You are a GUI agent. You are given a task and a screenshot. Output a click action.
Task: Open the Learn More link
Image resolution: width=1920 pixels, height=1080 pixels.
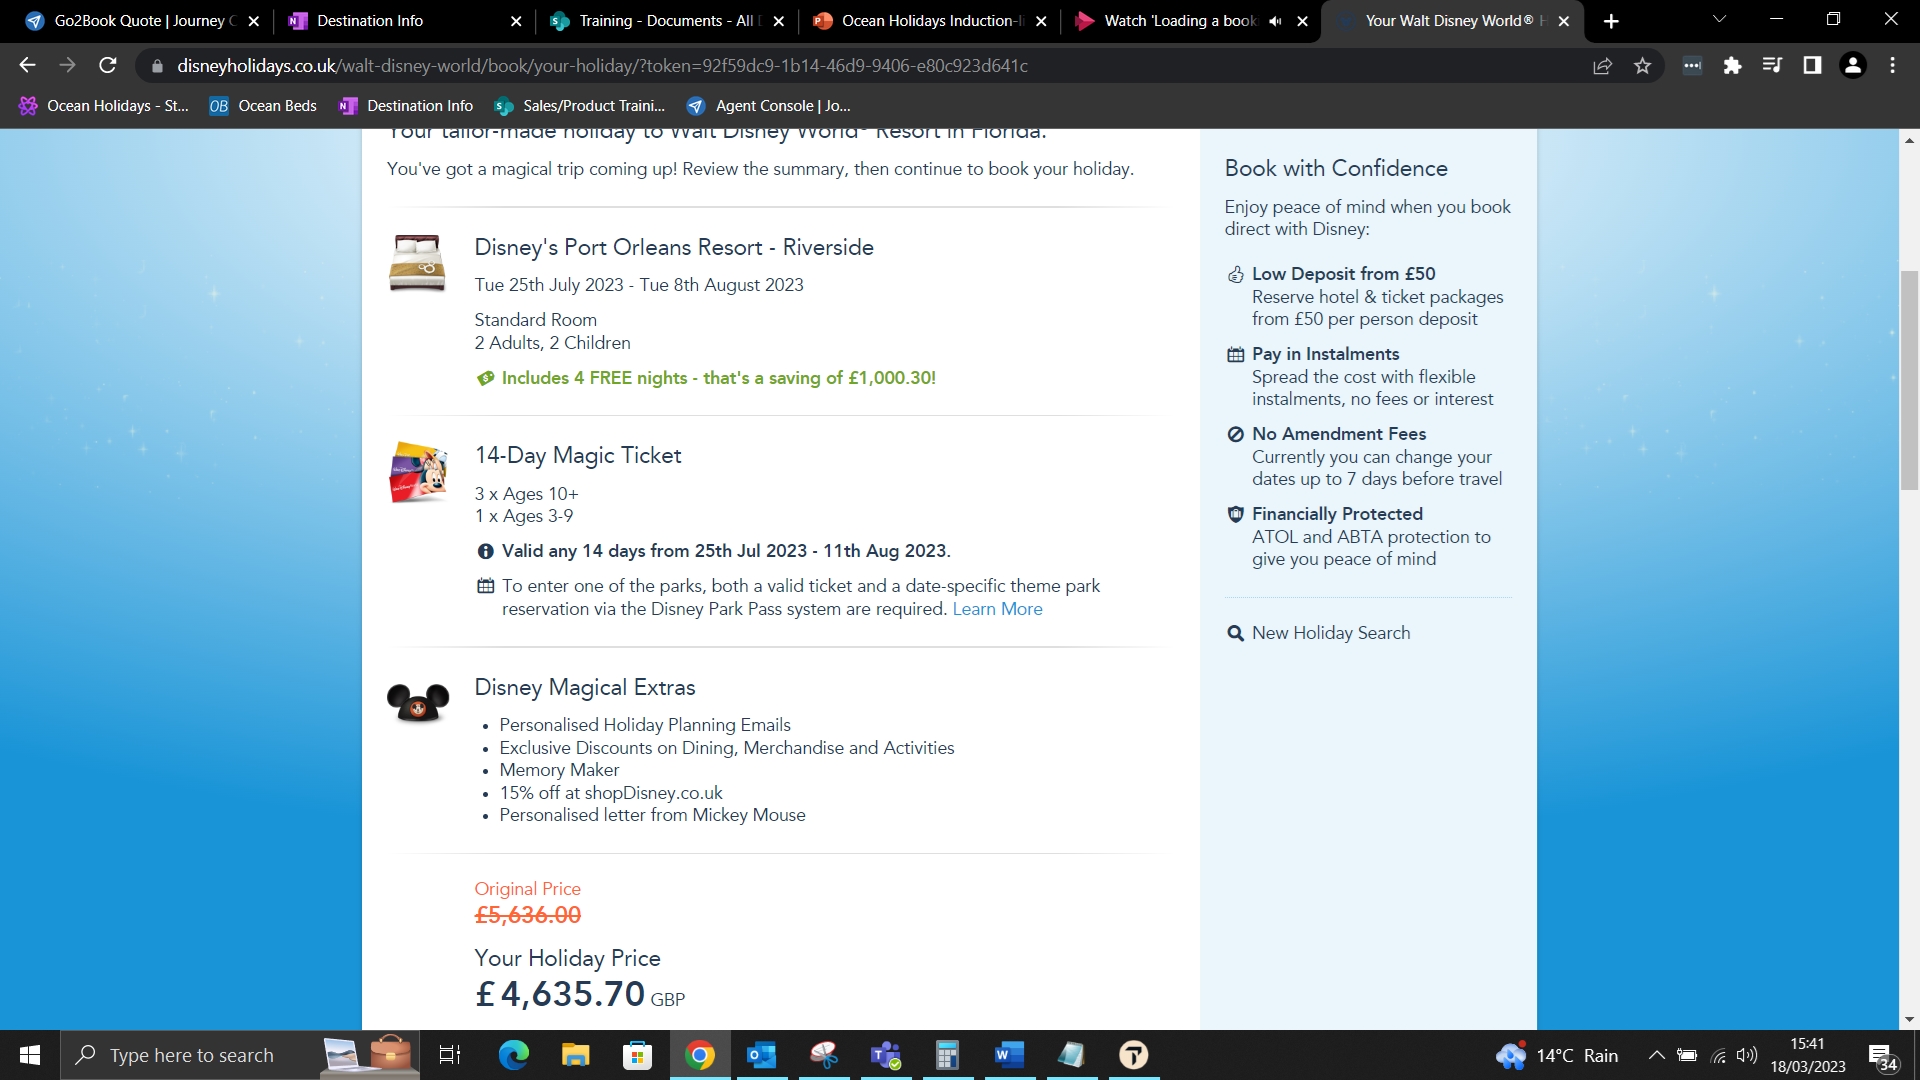pos(997,609)
